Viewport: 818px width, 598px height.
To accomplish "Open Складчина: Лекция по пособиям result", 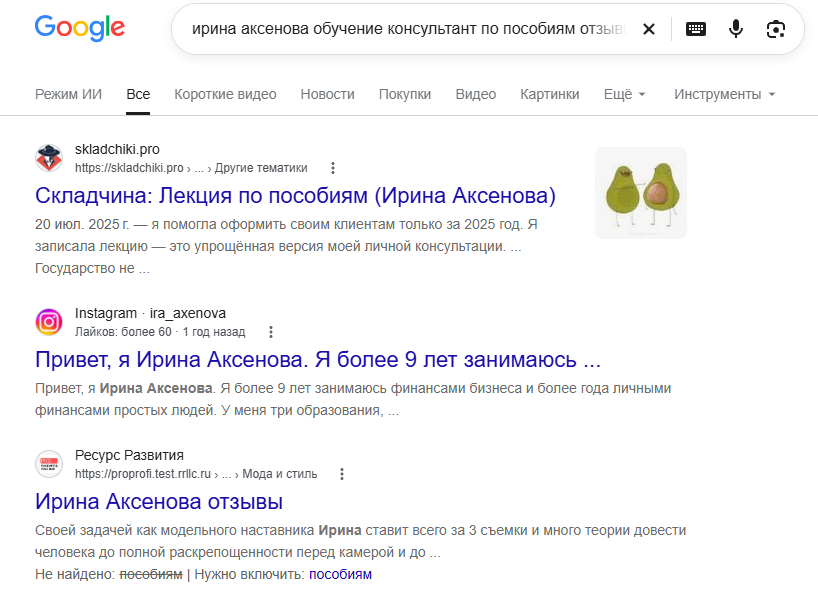I will pos(295,196).
